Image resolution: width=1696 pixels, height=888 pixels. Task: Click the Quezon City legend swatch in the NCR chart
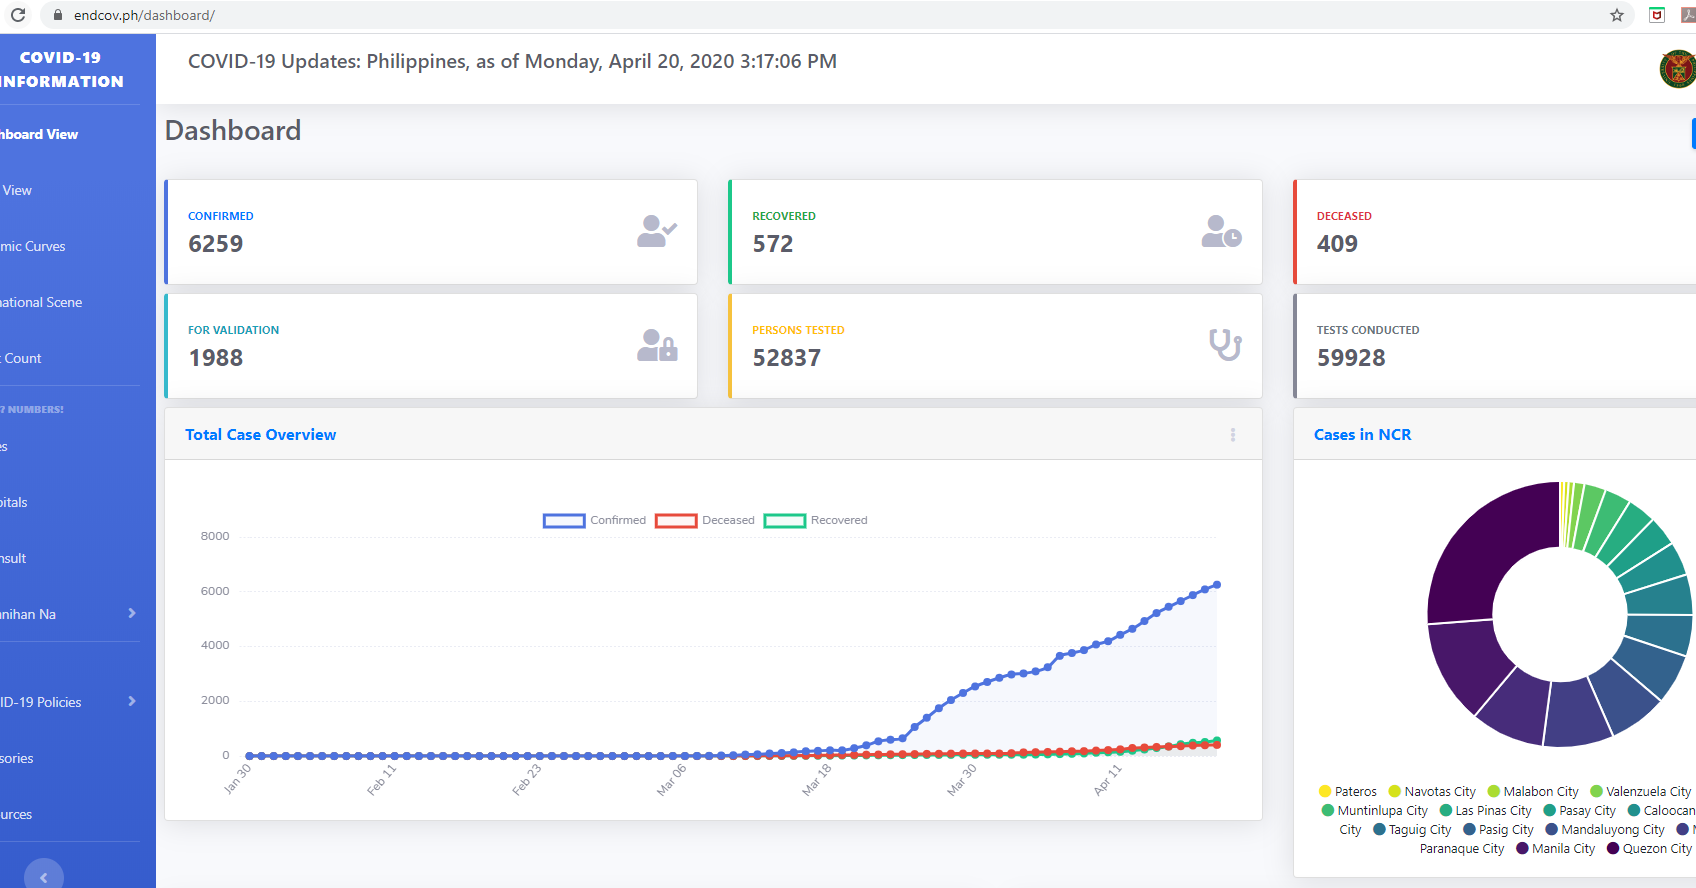pos(1612,849)
